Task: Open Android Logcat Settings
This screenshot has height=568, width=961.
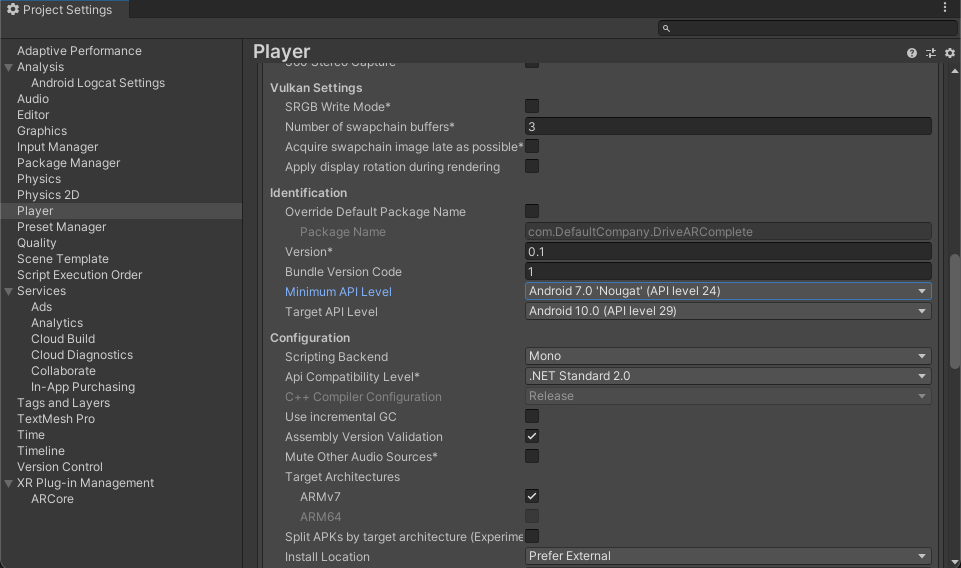Action: tap(98, 83)
